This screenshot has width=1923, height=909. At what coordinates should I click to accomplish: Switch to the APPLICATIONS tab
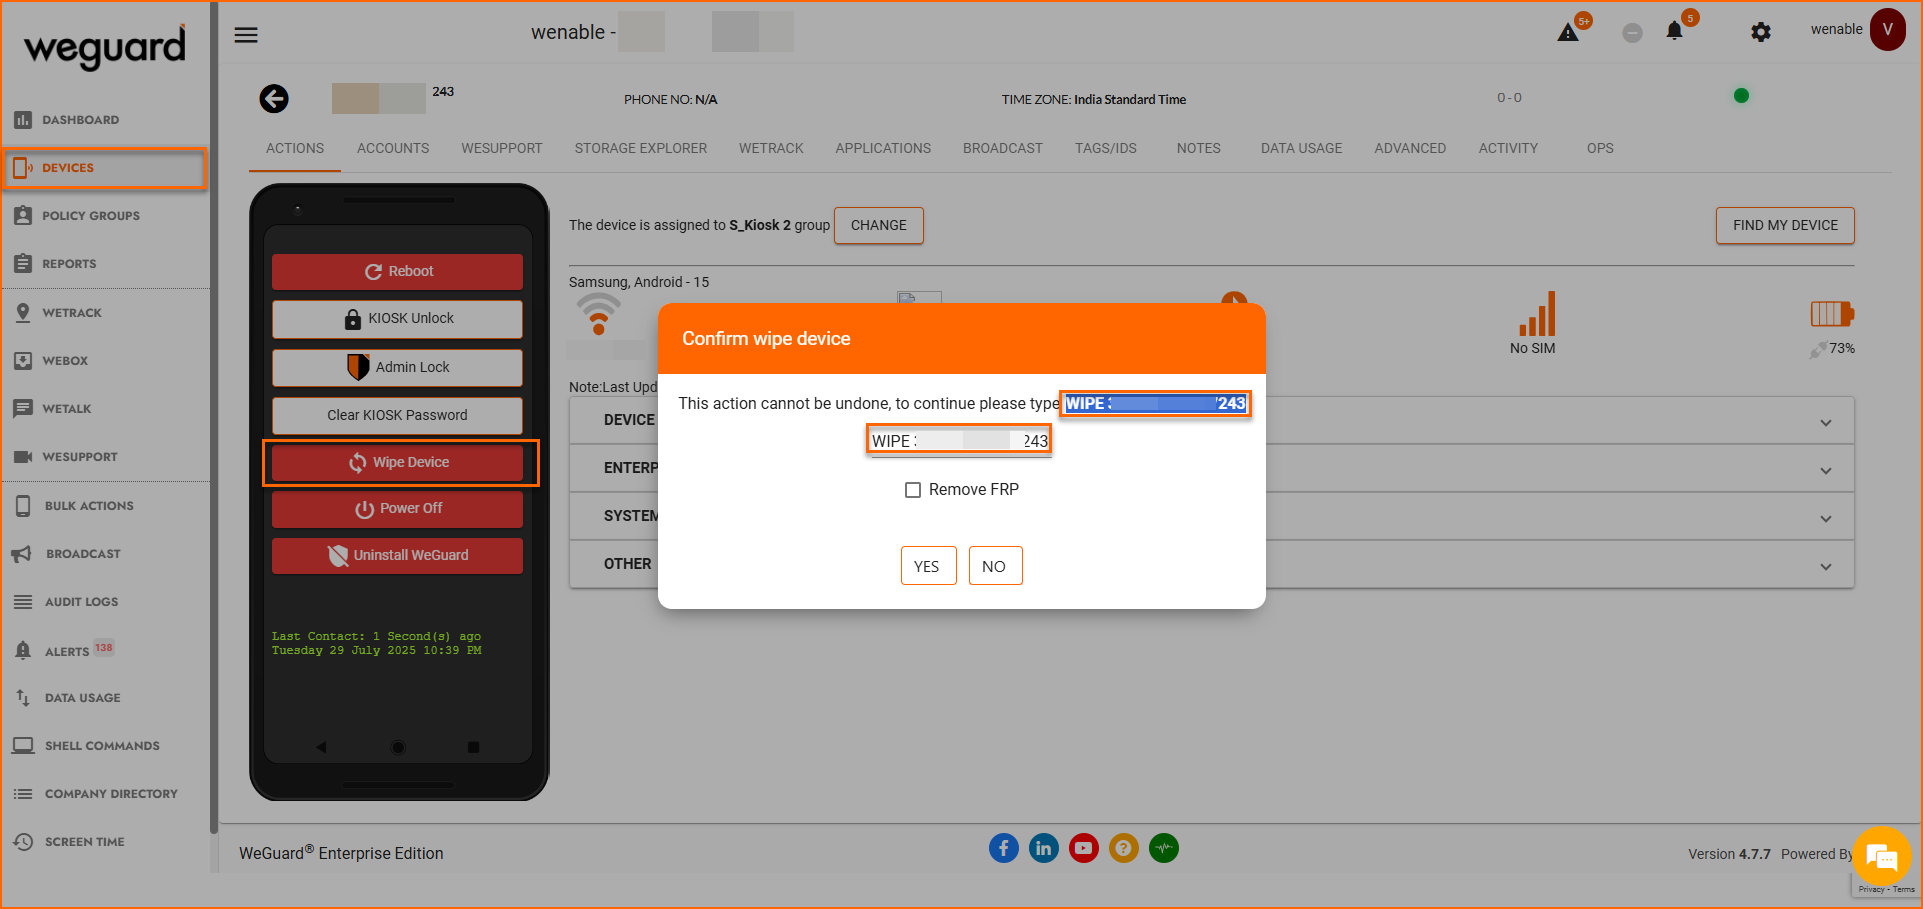point(883,148)
